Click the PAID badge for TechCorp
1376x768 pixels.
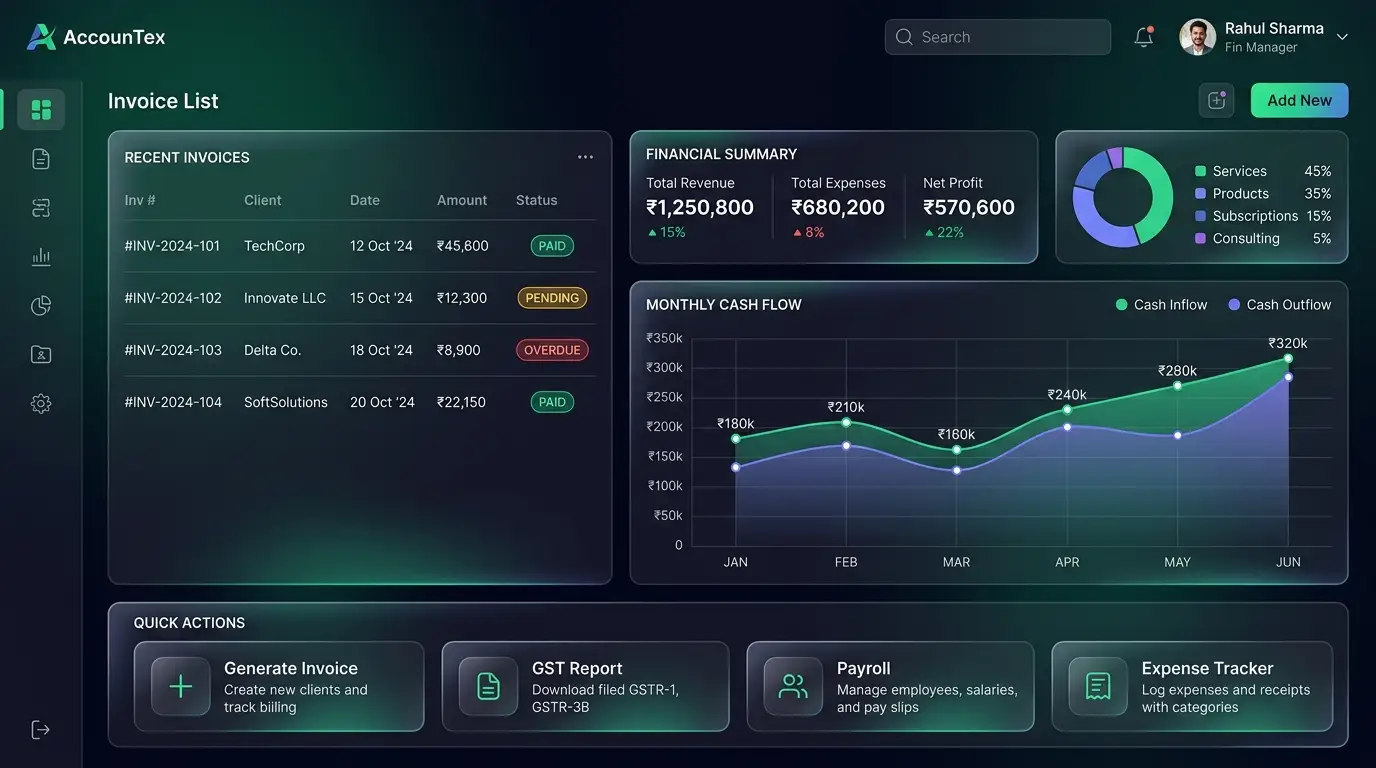pyautogui.click(x=552, y=246)
